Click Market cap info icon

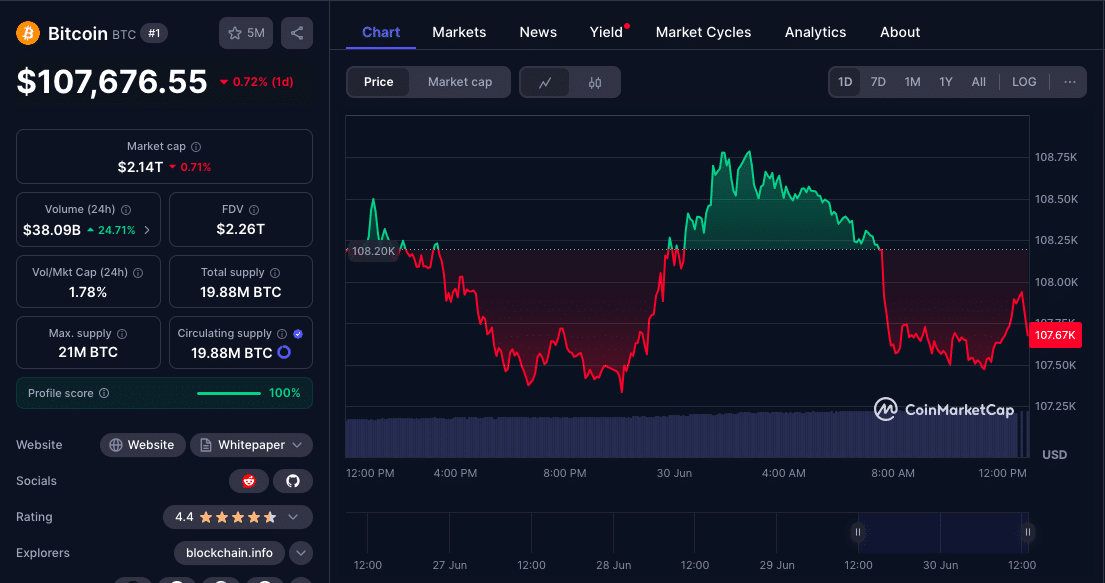click(196, 147)
